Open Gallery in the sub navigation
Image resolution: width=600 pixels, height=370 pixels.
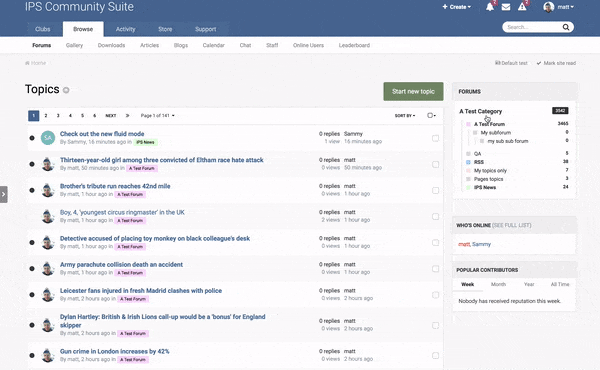(74, 45)
